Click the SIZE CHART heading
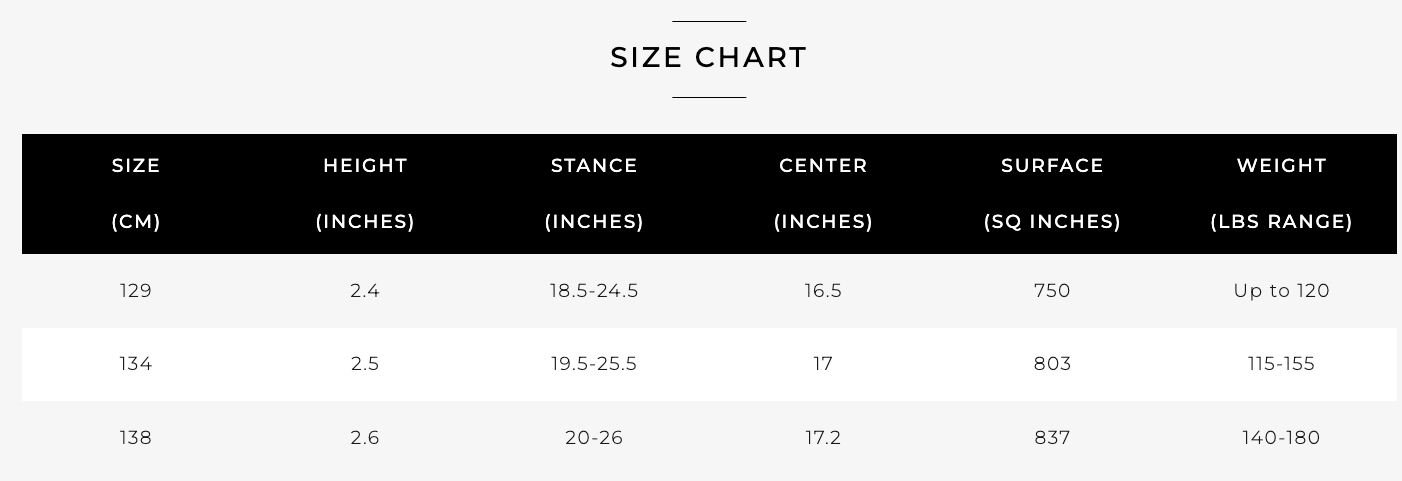This screenshot has height=481, width=1402. pyautogui.click(x=709, y=58)
